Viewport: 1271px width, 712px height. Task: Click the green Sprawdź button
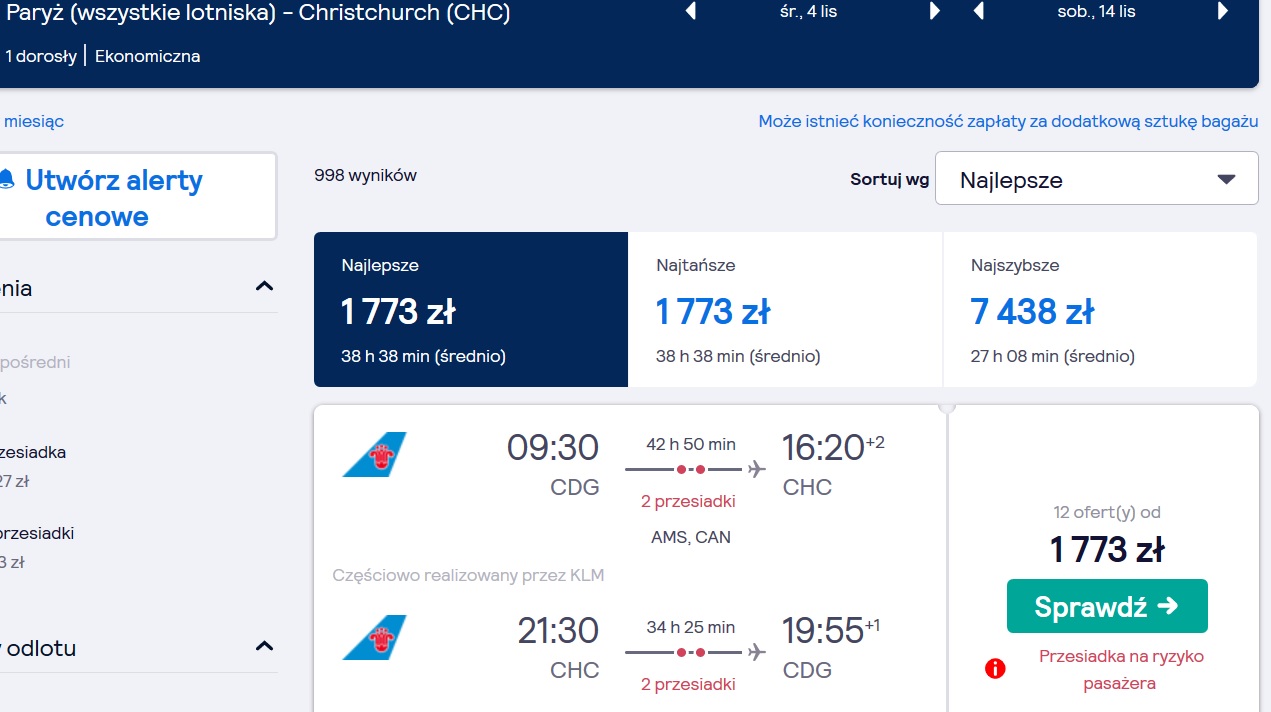pos(1107,606)
